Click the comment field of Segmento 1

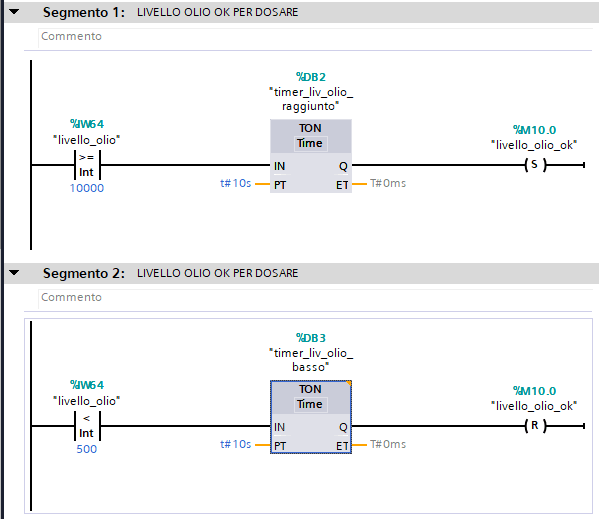[x=315, y=37]
